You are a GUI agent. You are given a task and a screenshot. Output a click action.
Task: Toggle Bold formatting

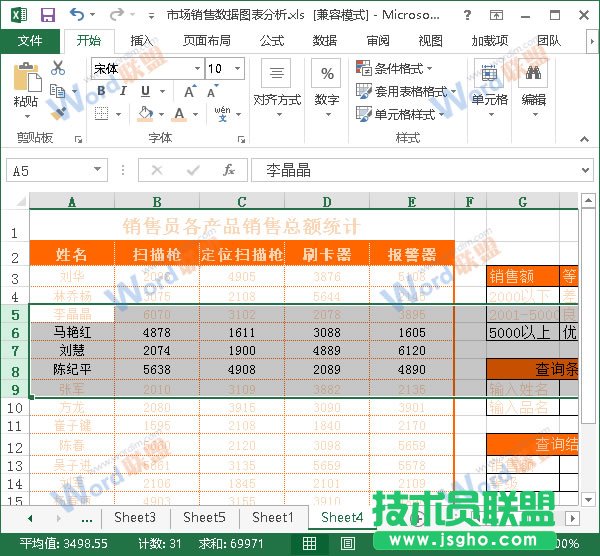point(101,91)
